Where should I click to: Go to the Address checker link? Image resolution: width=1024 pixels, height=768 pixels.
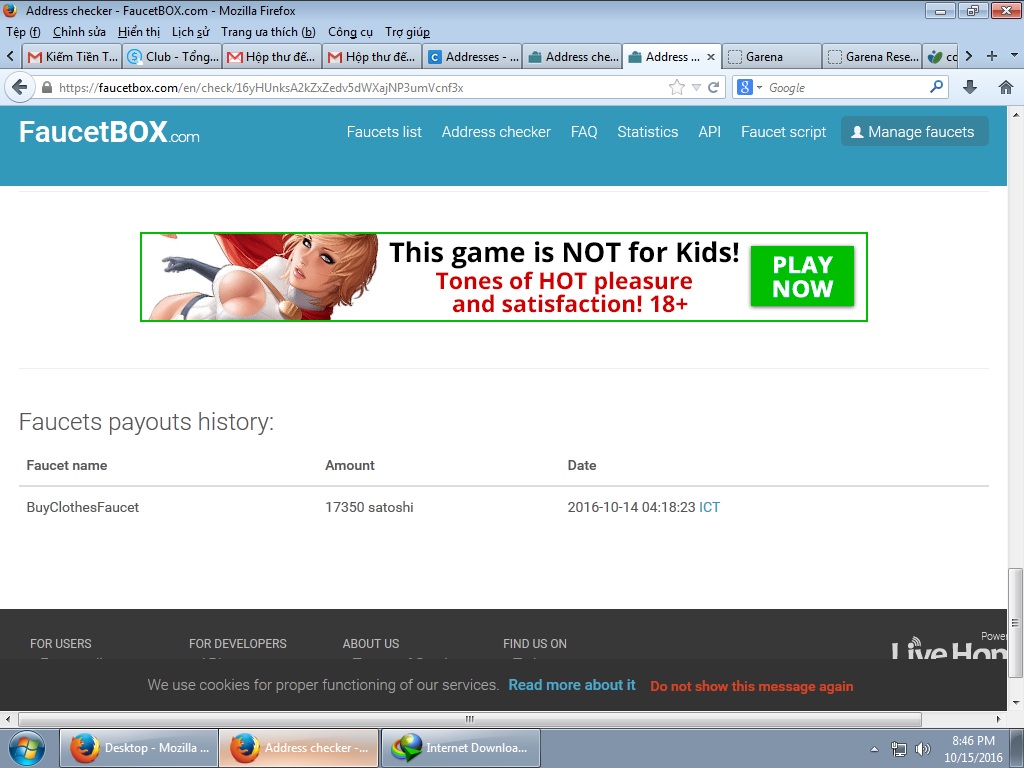[496, 132]
